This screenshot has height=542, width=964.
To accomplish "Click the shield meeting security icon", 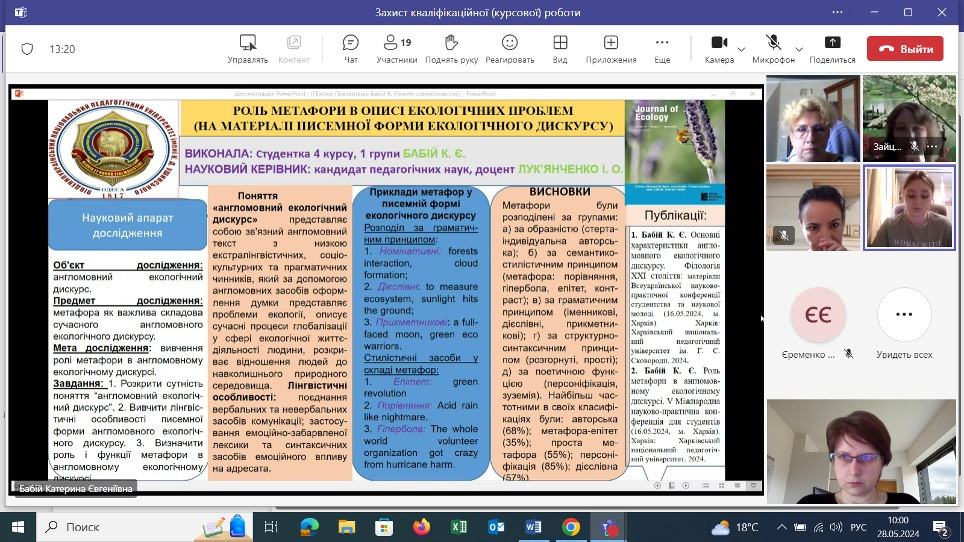I will 27,49.
